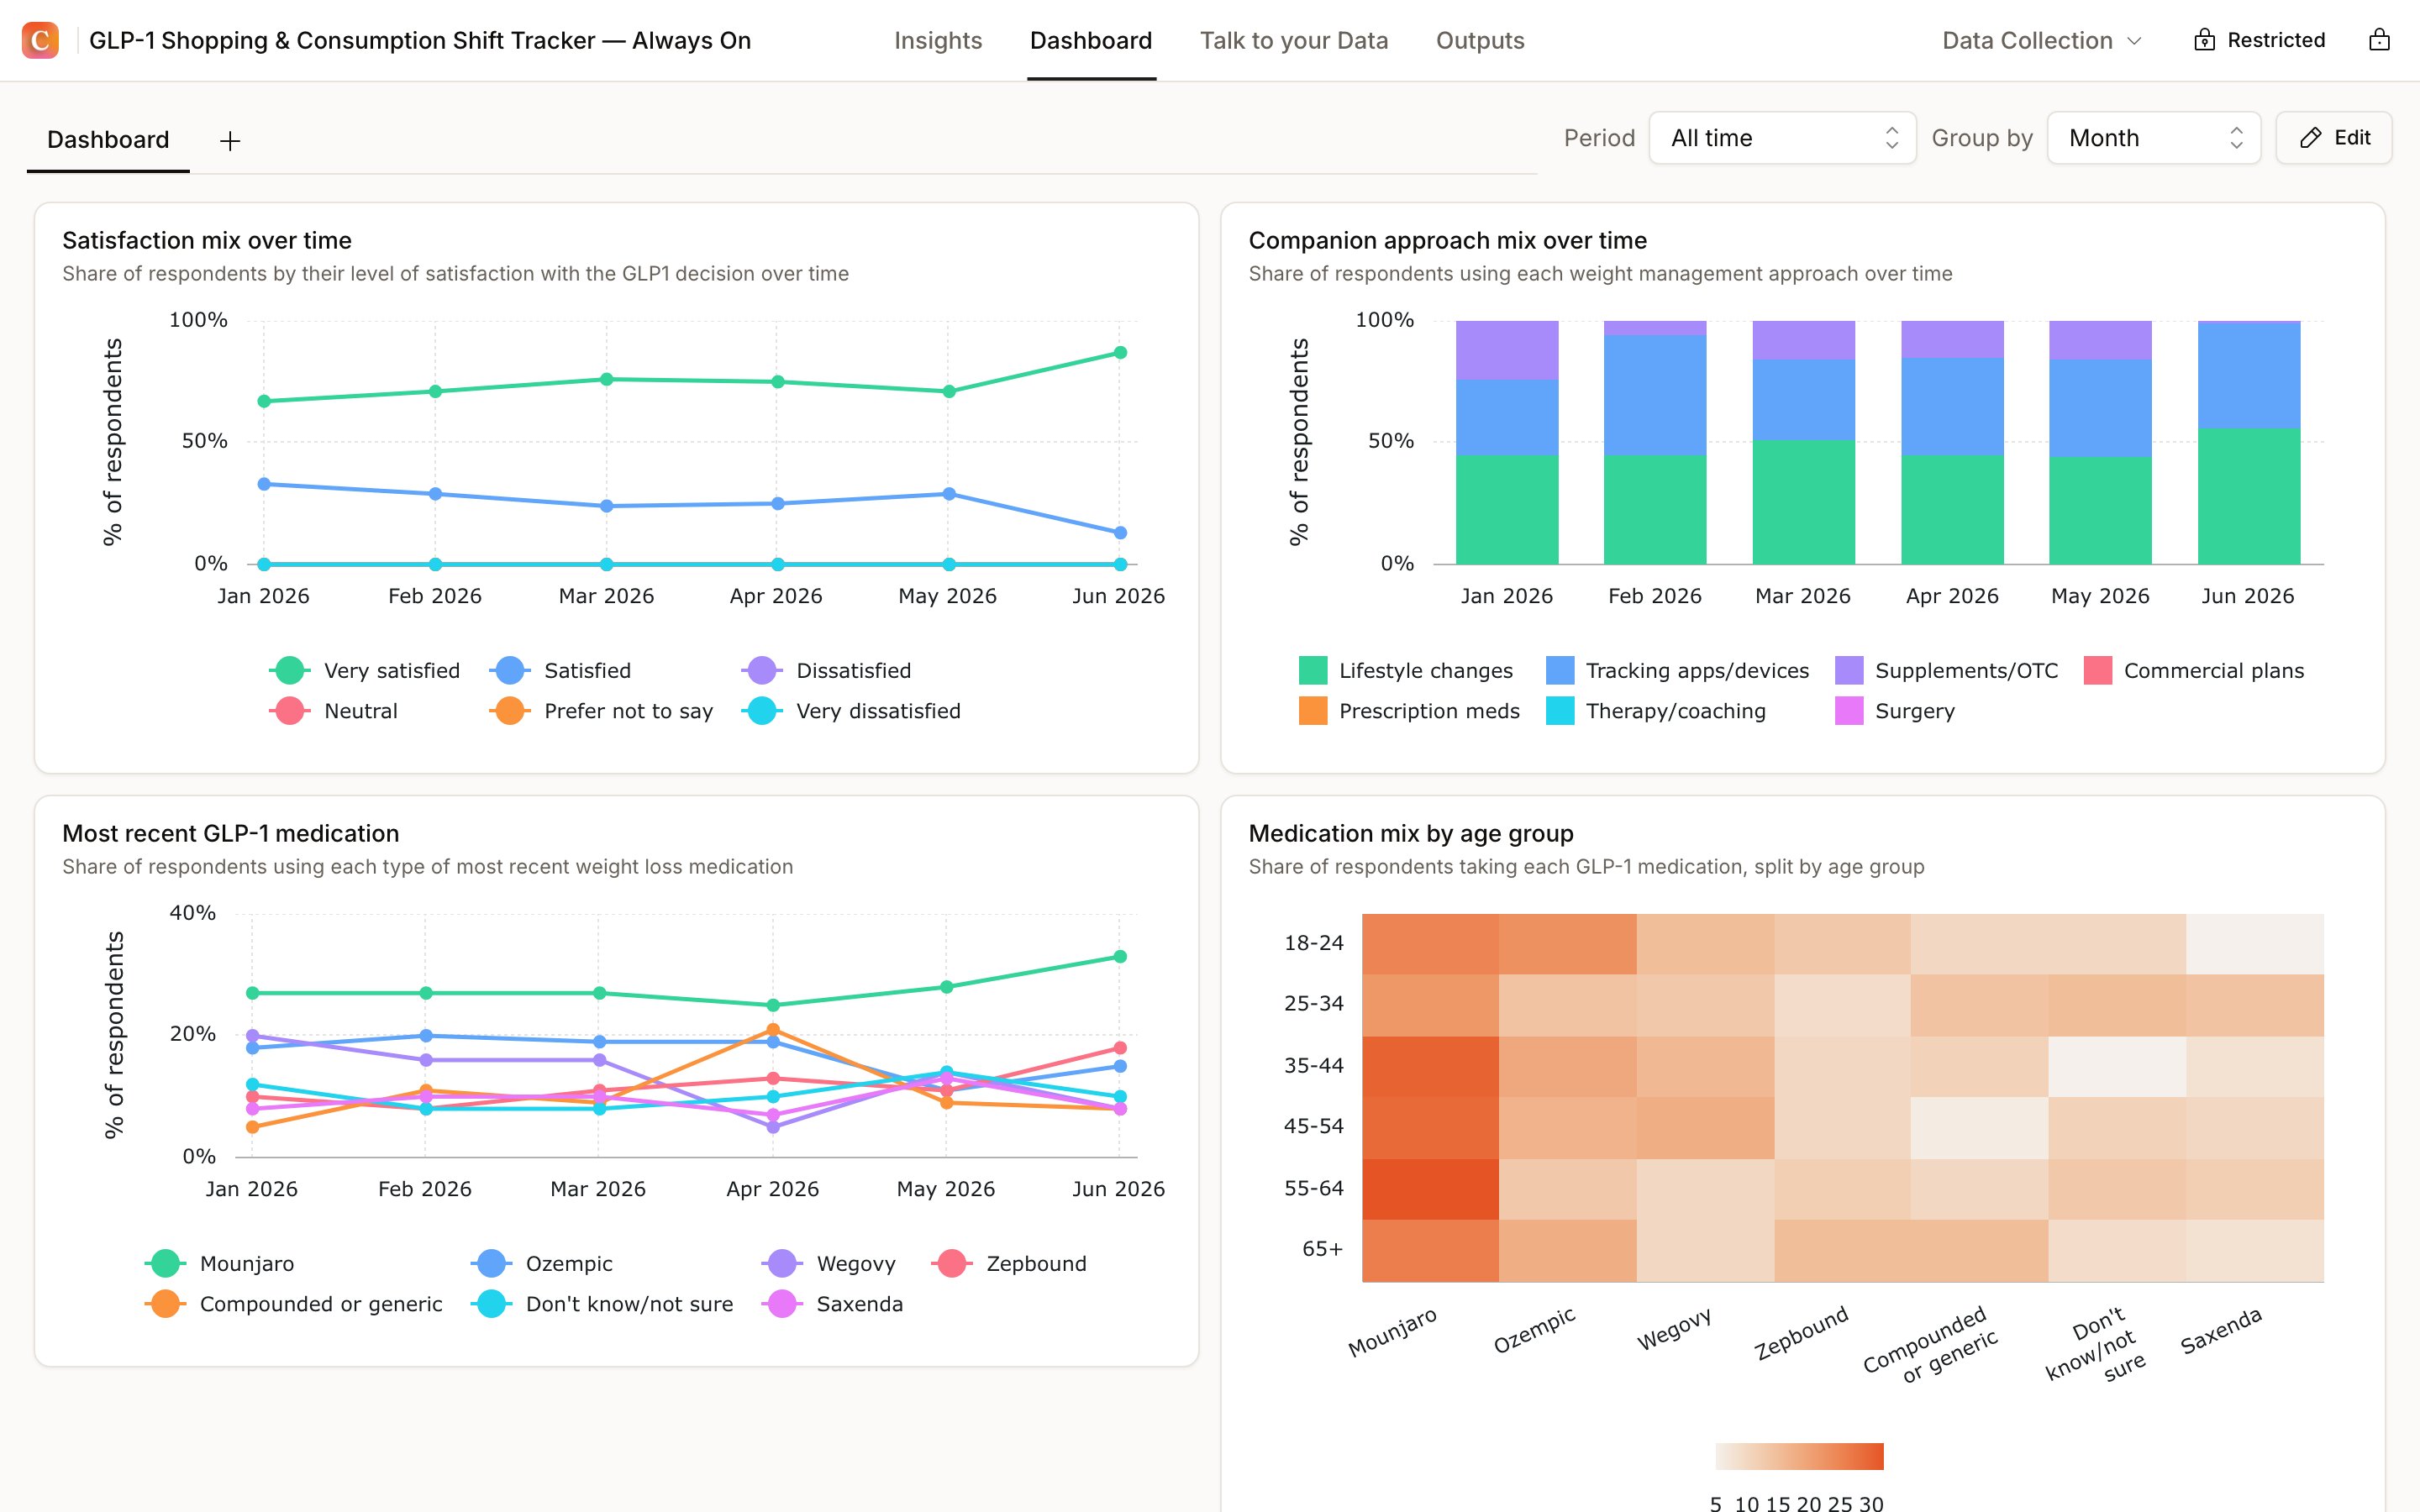Click the orange C app logo
Screen dimensions: 2420x1512
[40, 40]
